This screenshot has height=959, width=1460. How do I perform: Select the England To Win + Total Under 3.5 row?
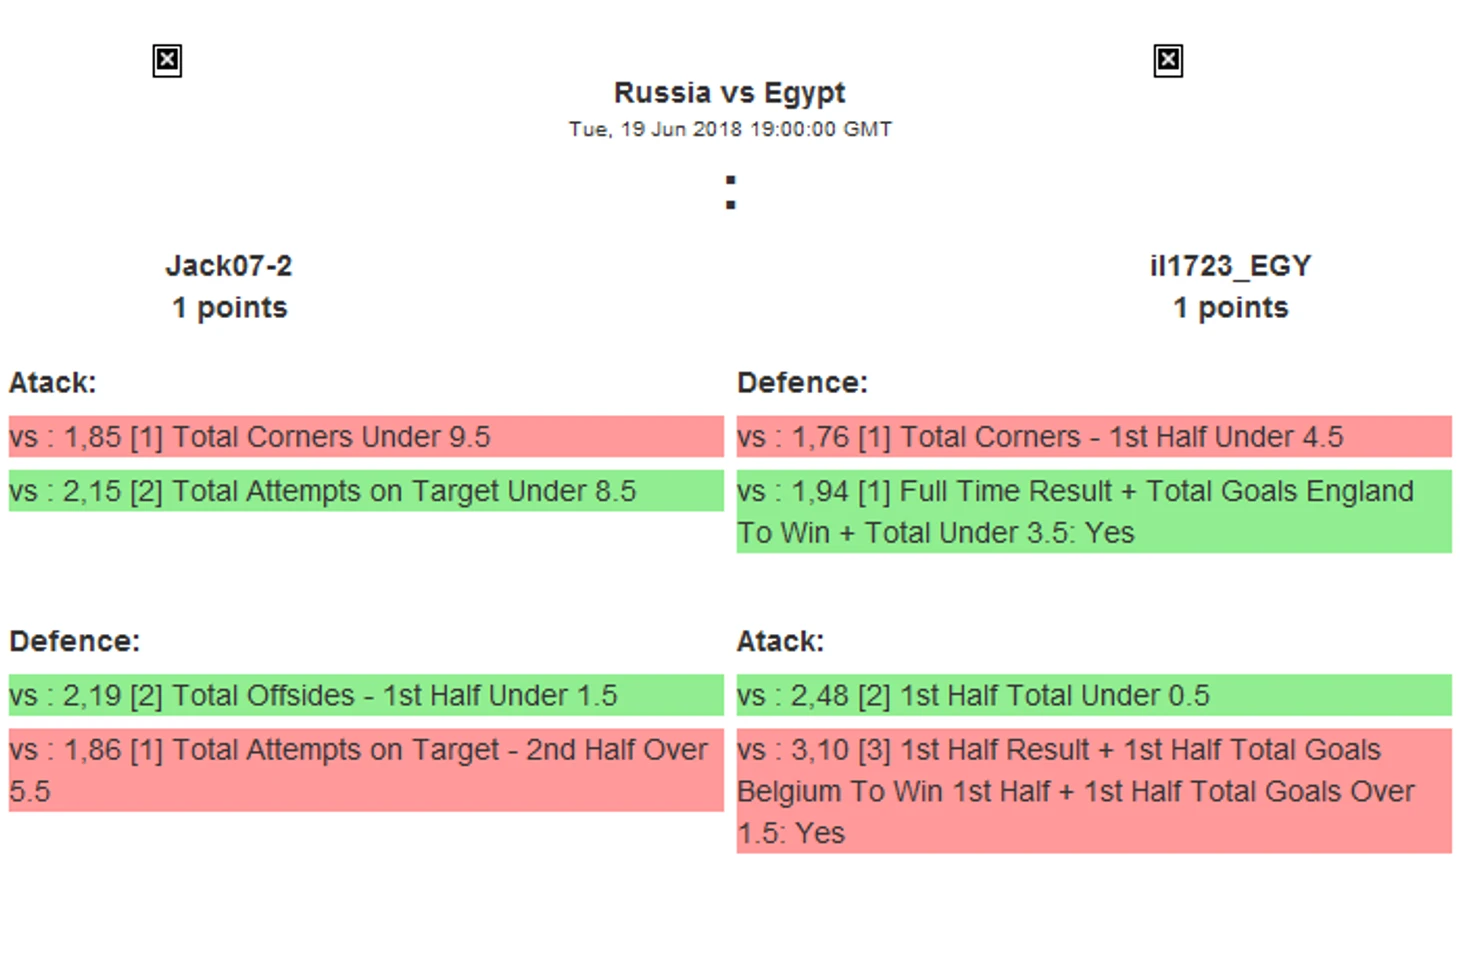pyautogui.click(x=1093, y=512)
